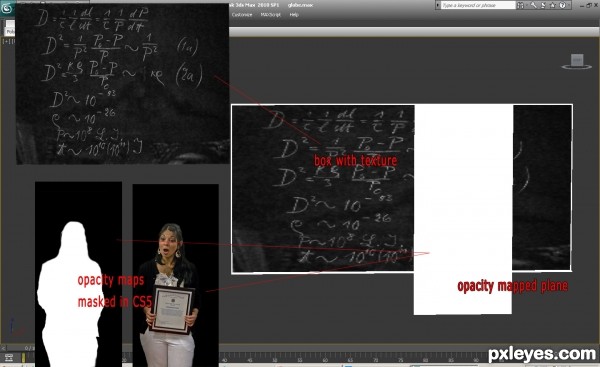Click the binoculars search icon
The image size is (600, 367).
[x=520, y=5]
